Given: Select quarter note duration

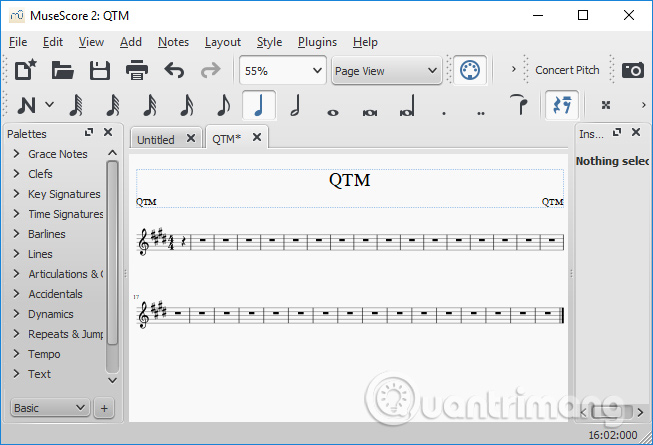Looking at the screenshot, I should point(259,105).
